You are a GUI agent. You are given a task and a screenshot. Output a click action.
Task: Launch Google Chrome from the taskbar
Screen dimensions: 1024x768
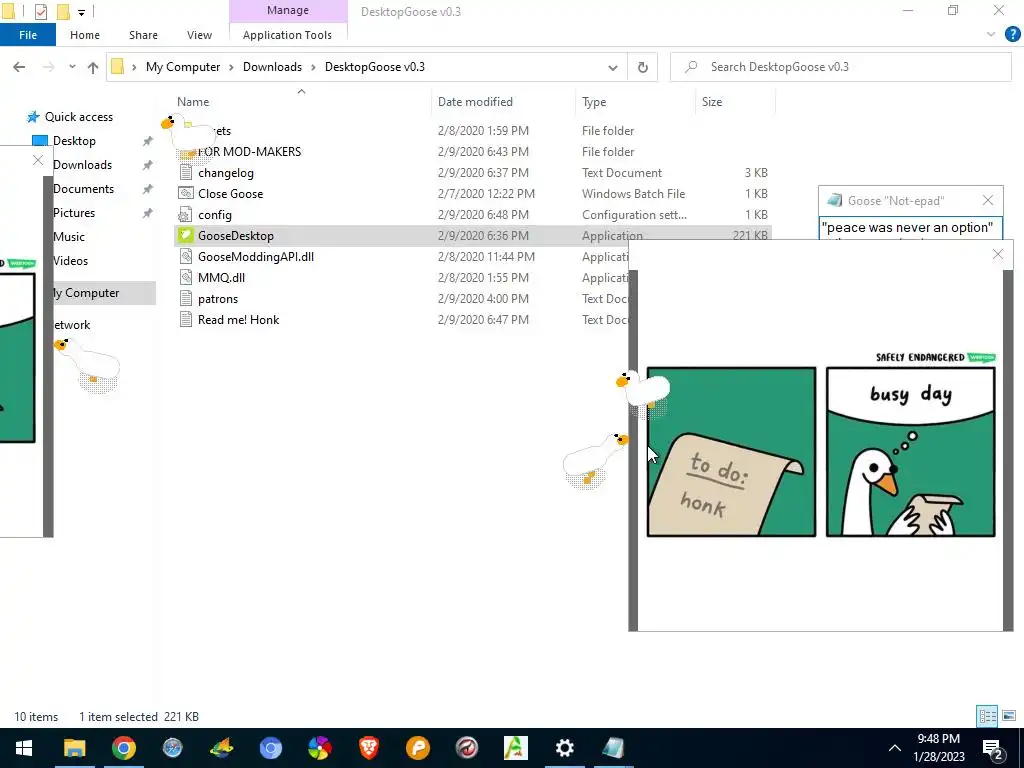click(123, 748)
